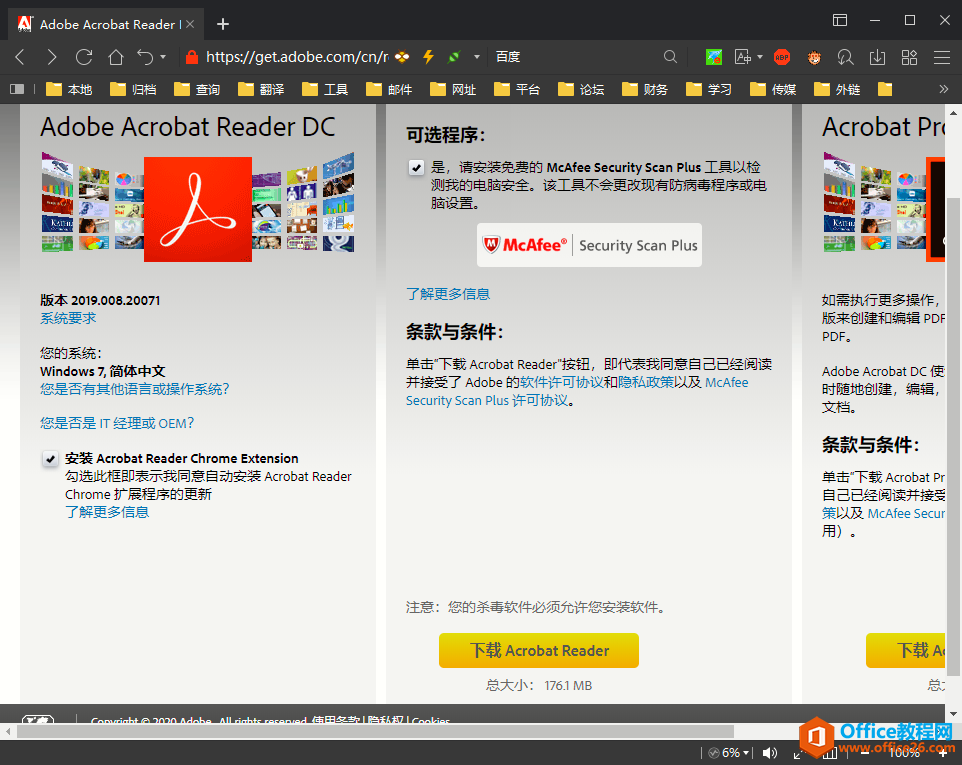Open the 6% accelerator dropdown in status bar
The width and height of the screenshot is (962, 765).
[x=730, y=753]
